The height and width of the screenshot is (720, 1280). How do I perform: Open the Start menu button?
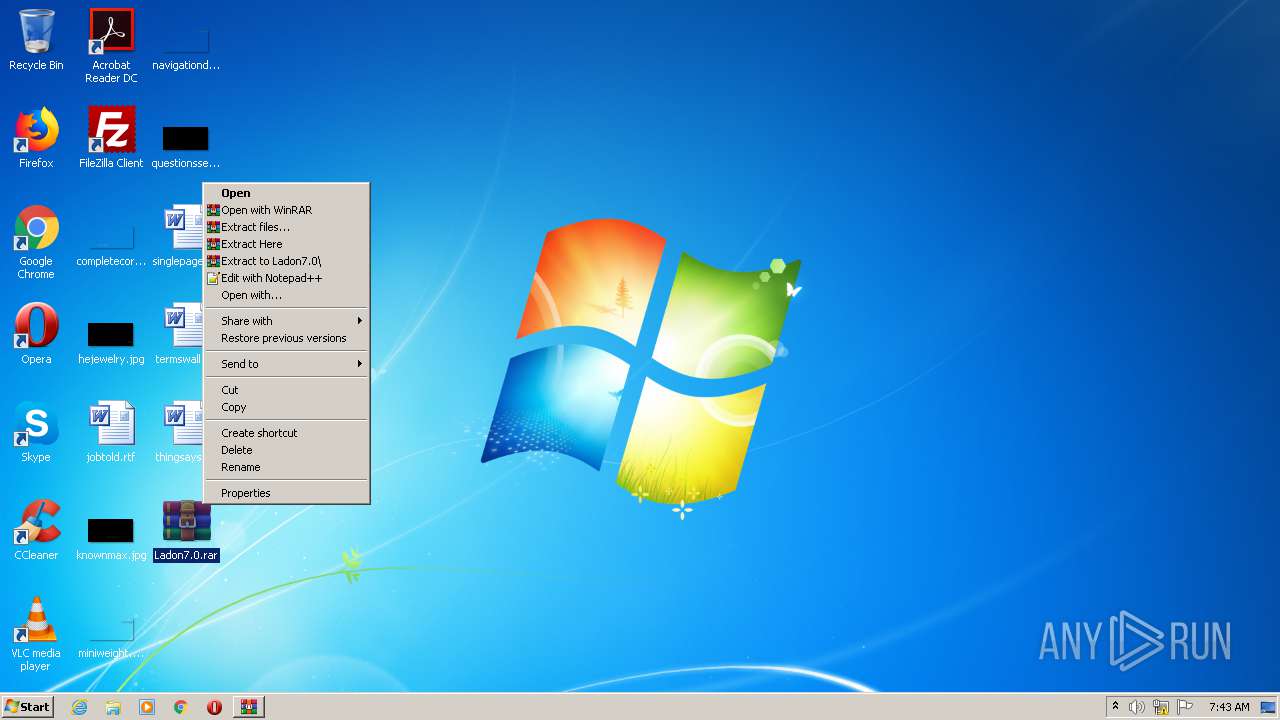(28, 707)
